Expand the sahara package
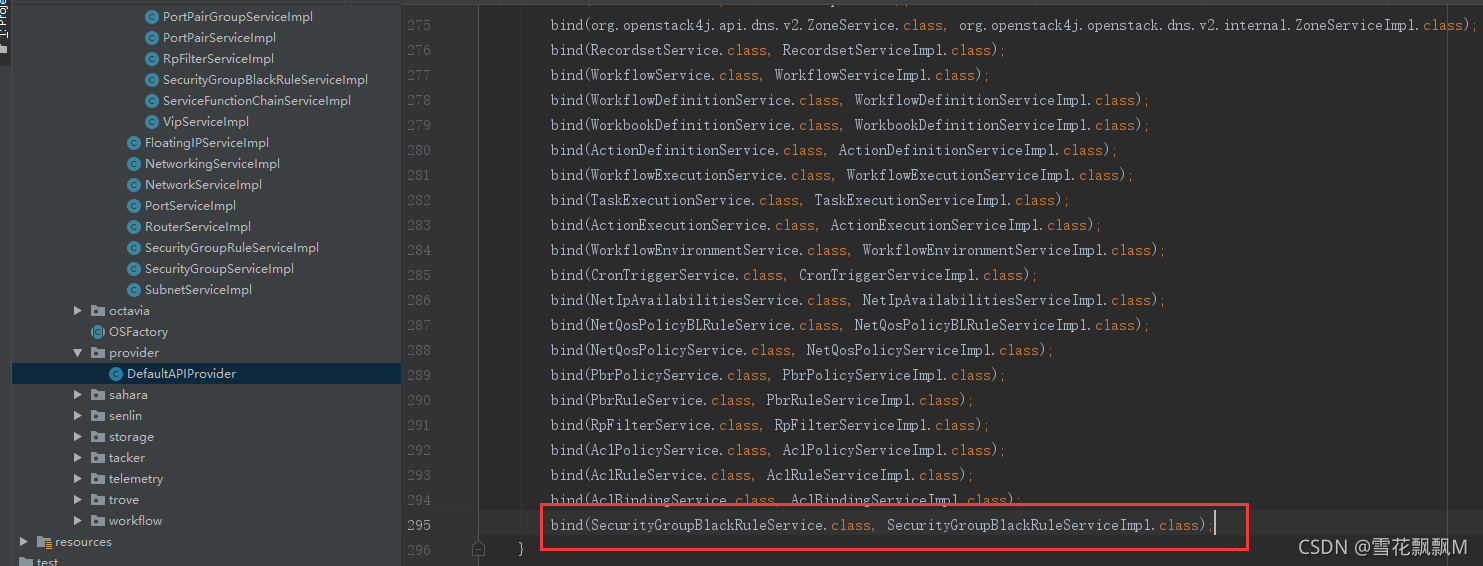The height and width of the screenshot is (566, 1483). pyautogui.click(x=79, y=395)
